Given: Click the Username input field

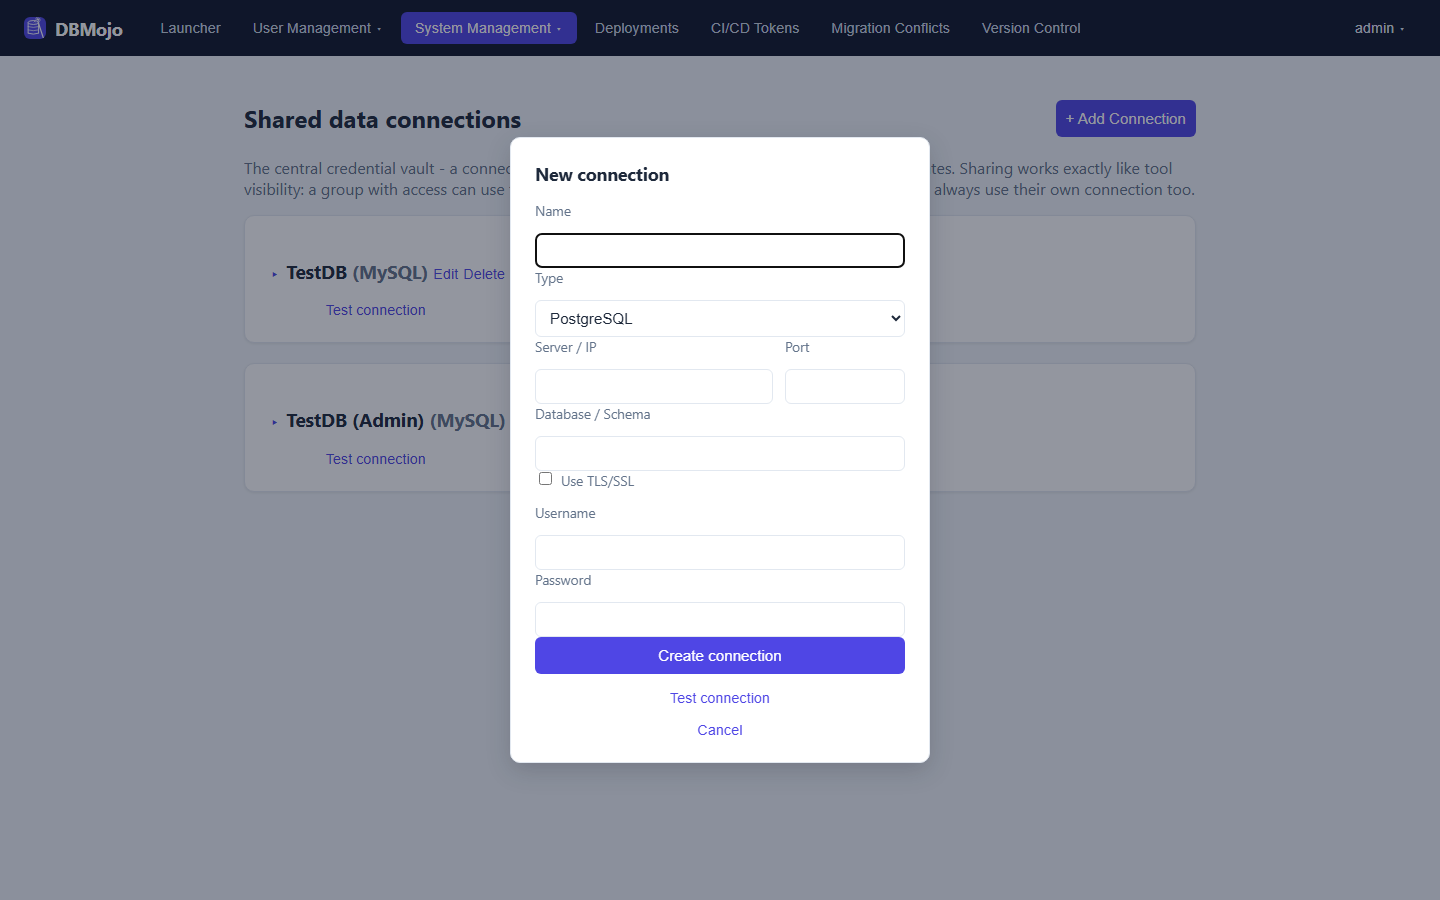Looking at the screenshot, I should pyautogui.click(x=720, y=552).
